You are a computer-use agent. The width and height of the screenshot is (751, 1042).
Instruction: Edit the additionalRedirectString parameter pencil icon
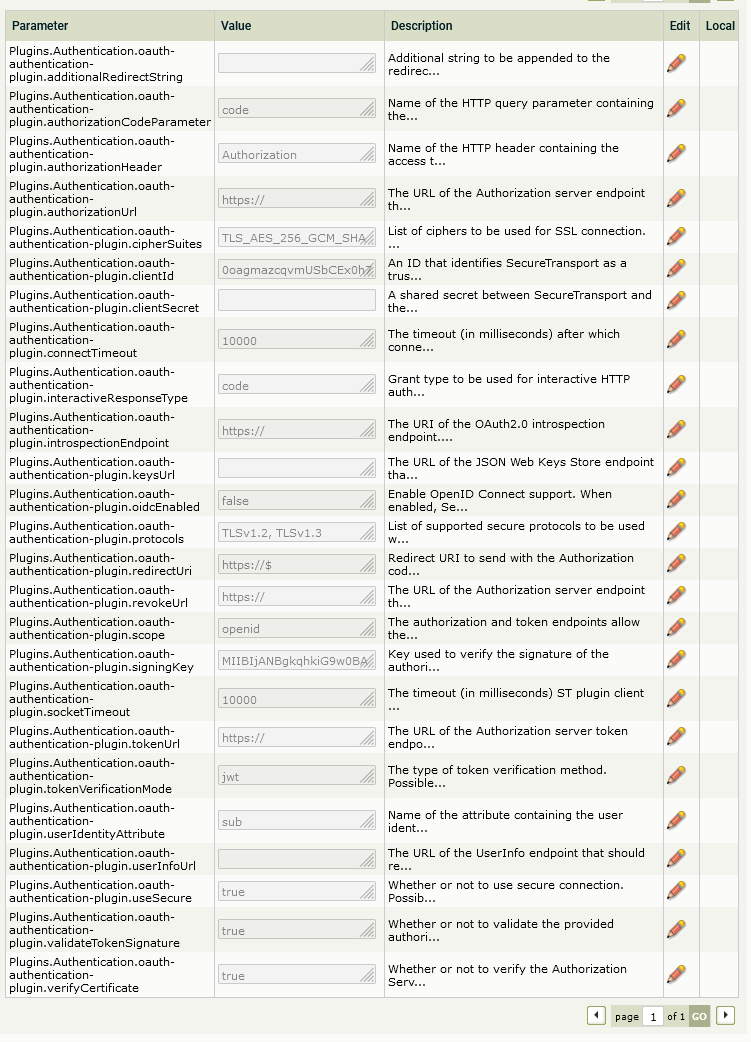[x=676, y=63]
